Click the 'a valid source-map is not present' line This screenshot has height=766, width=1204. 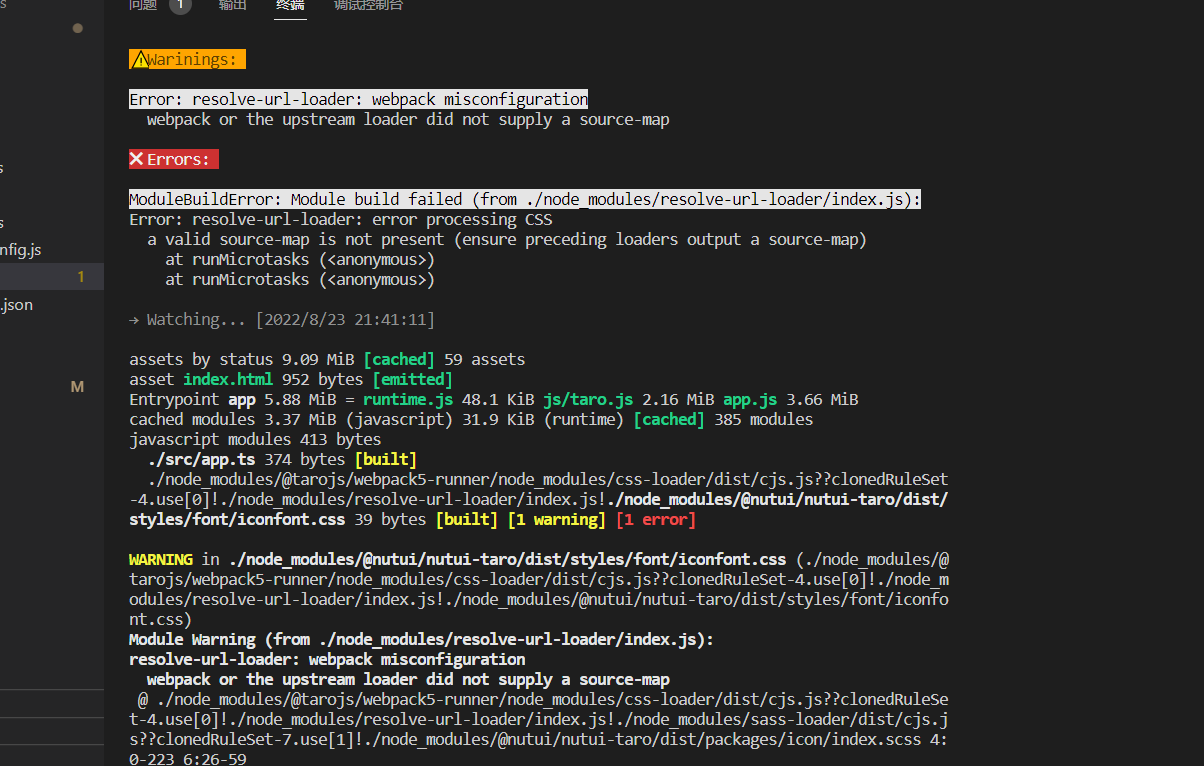507,239
